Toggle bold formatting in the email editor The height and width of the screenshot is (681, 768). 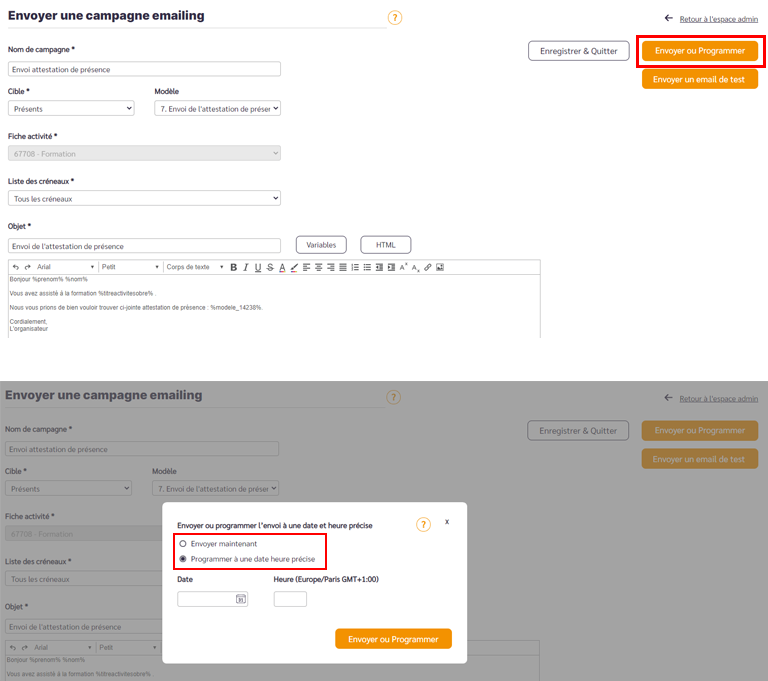tap(234, 267)
